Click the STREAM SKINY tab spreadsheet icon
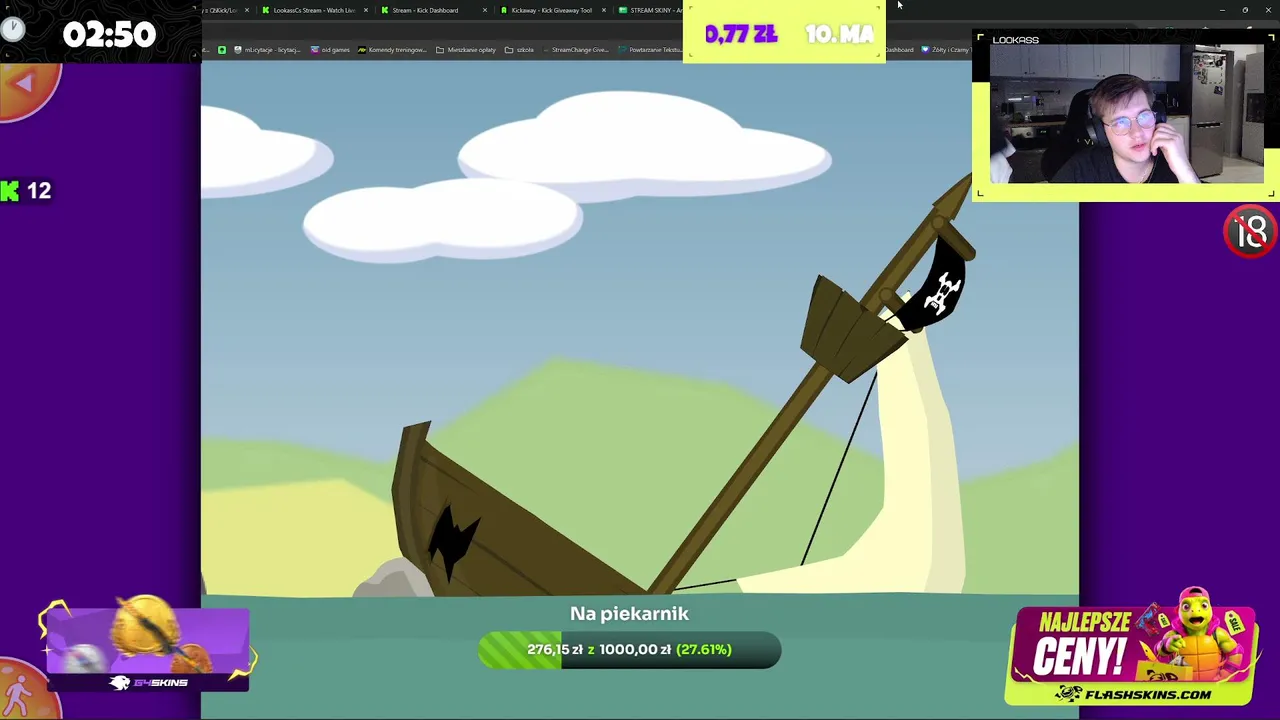This screenshot has width=1280, height=720. coord(623,10)
